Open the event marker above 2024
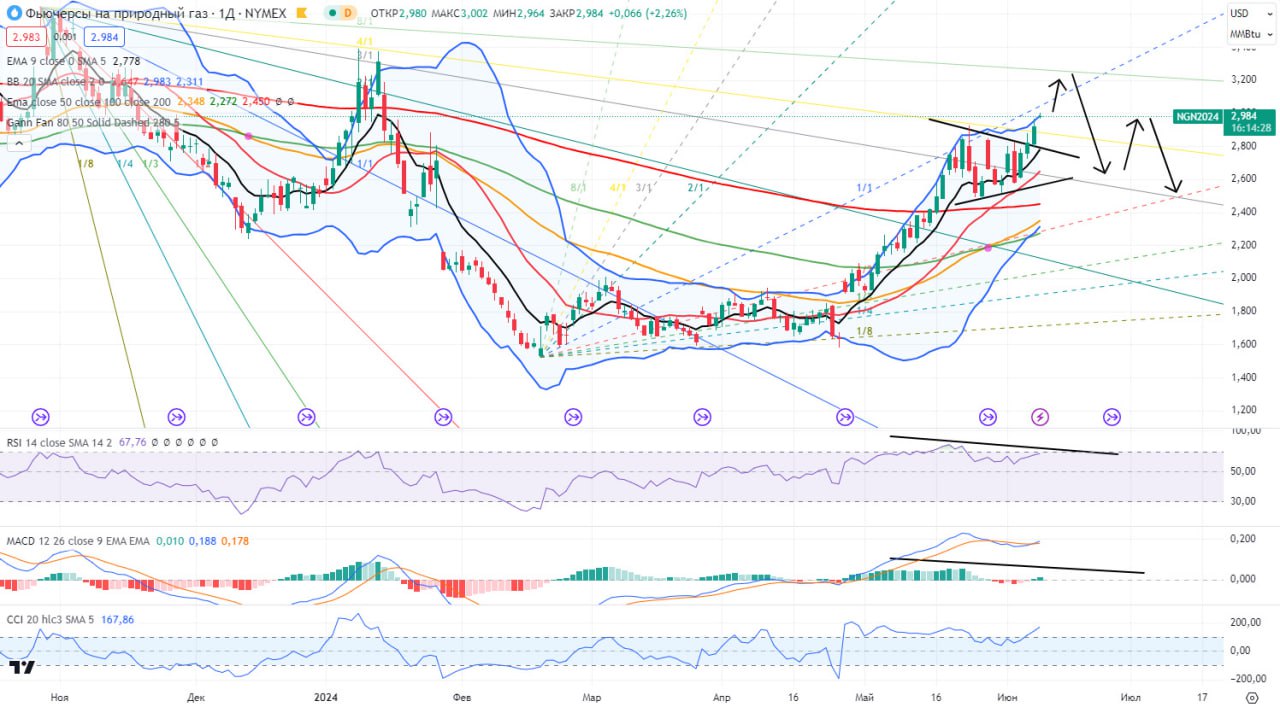This screenshot has height=707, width=1280. pos(306,416)
